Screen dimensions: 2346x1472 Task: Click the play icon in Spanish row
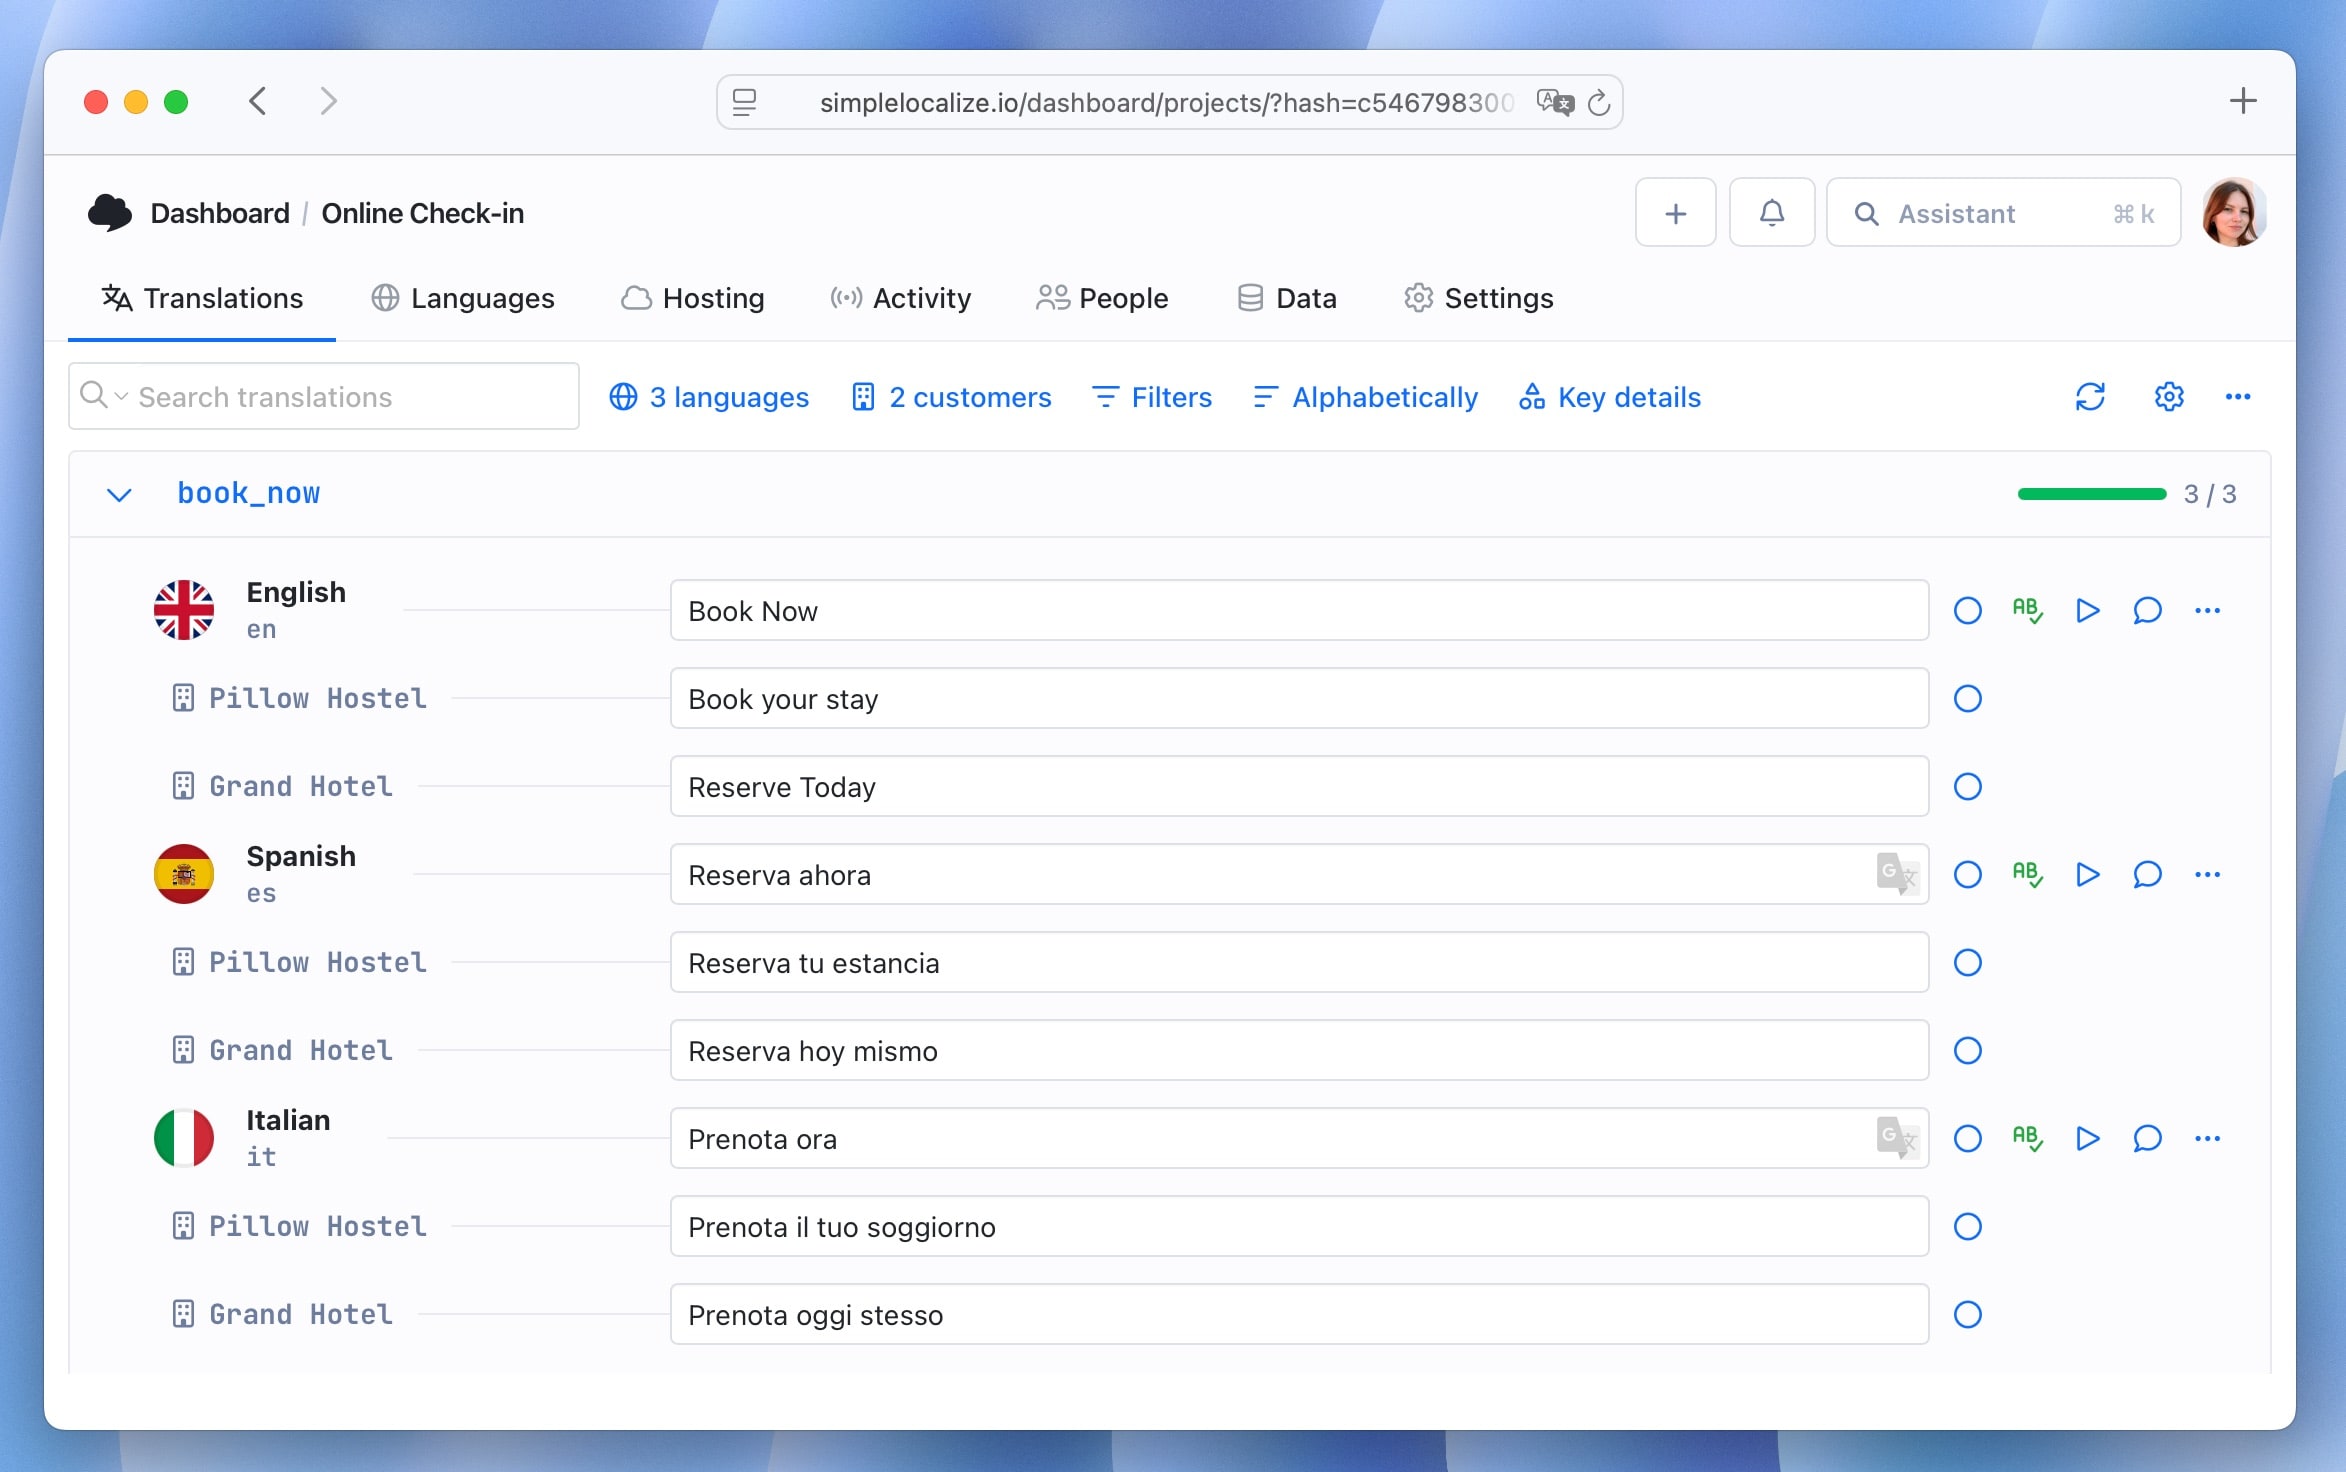point(2087,875)
